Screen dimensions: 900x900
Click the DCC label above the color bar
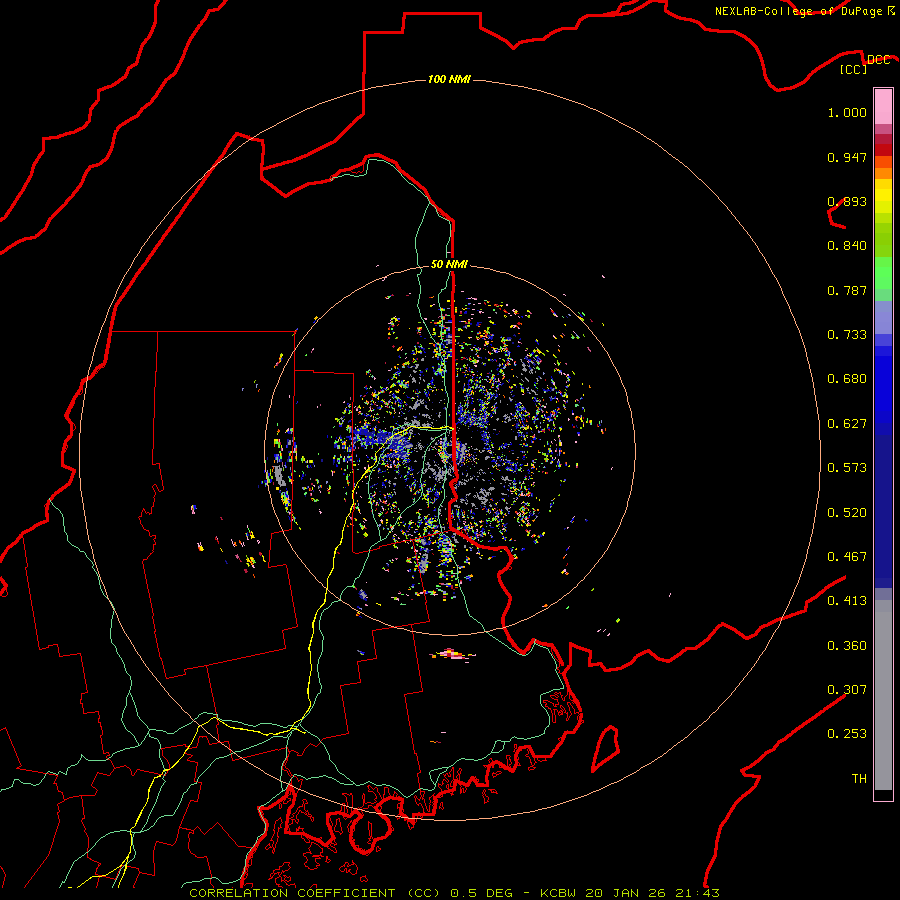tap(878, 60)
